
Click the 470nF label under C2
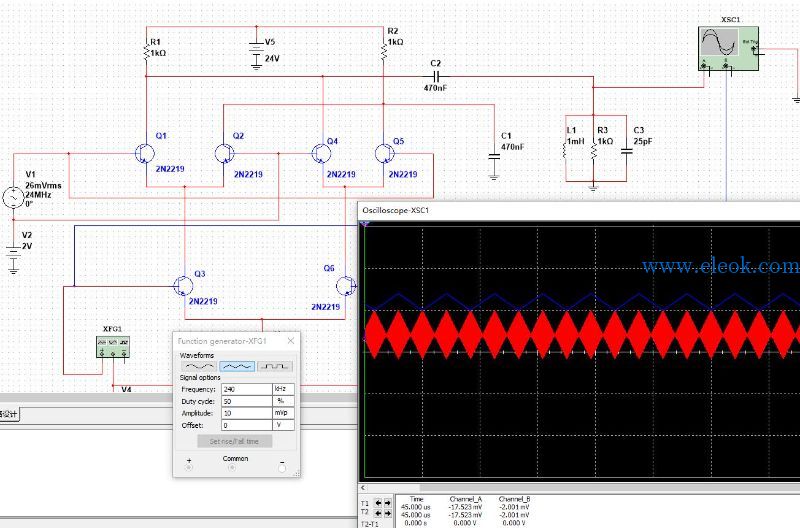(435, 88)
